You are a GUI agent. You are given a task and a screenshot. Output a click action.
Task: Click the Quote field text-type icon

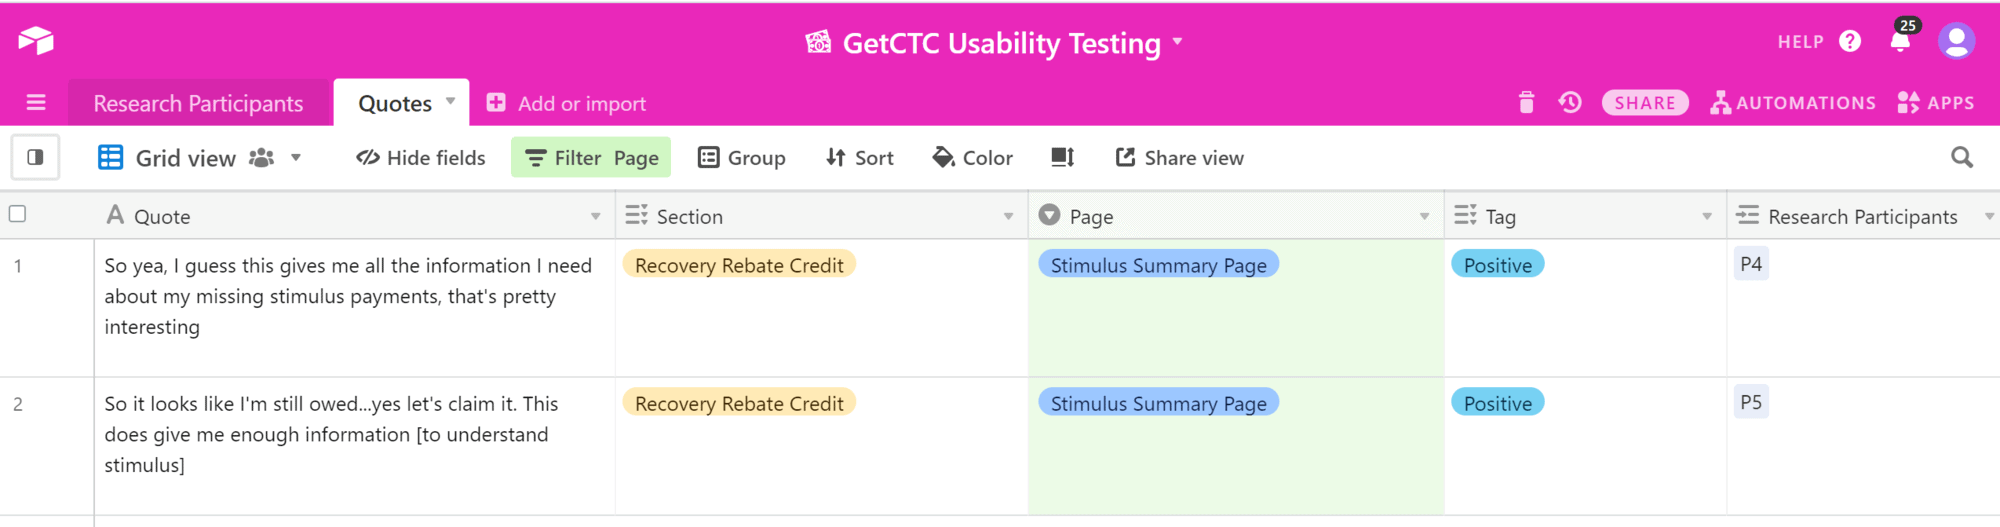coord(115,215)
